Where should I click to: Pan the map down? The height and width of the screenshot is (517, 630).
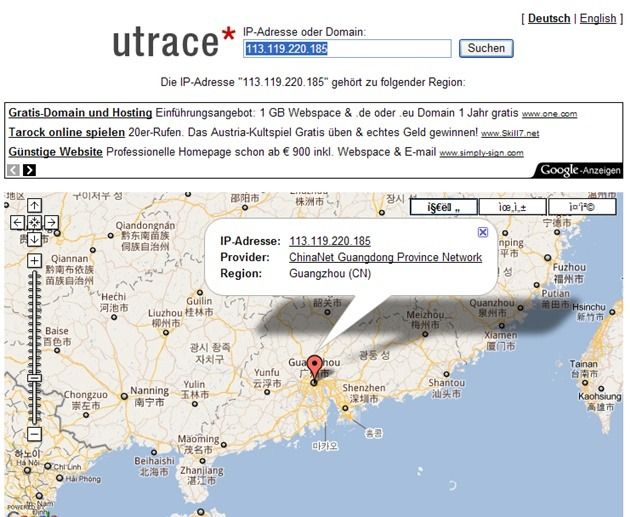click(35, 239)
